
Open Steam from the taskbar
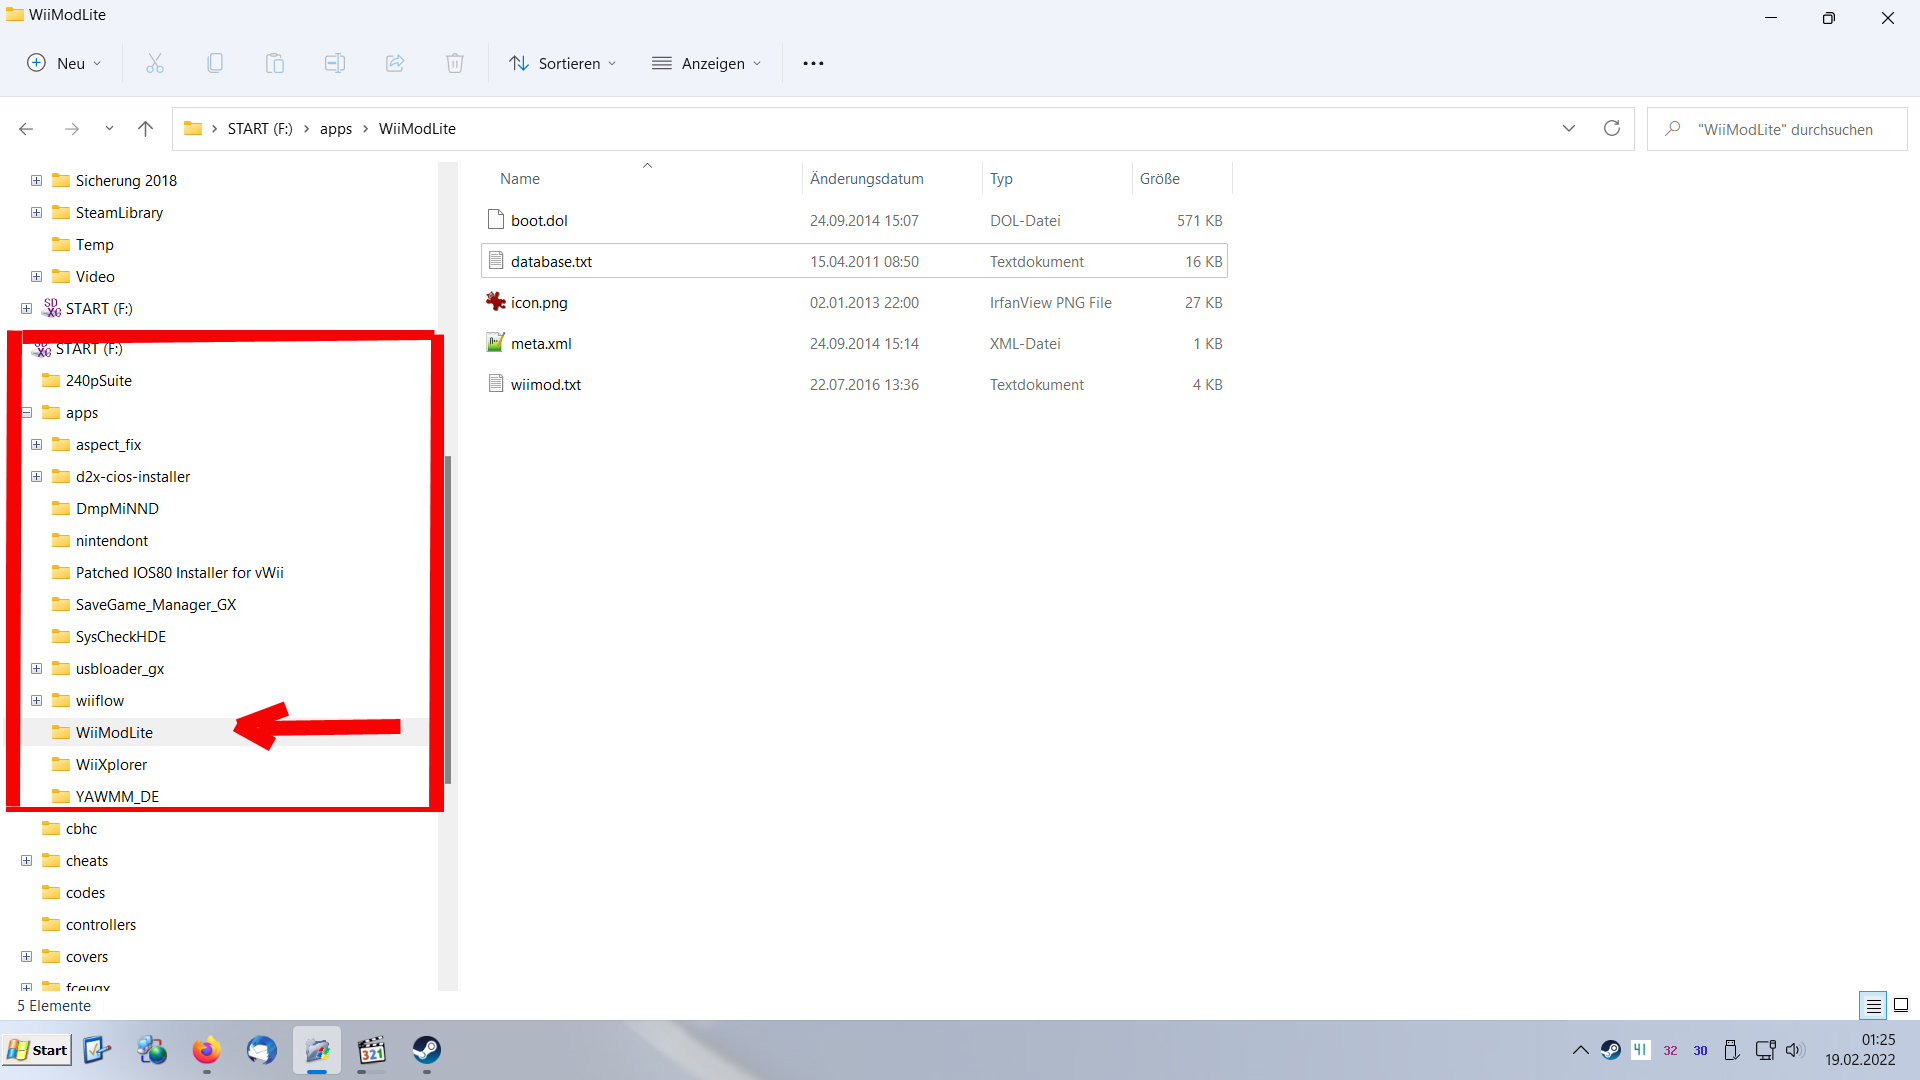[427, 1050]
